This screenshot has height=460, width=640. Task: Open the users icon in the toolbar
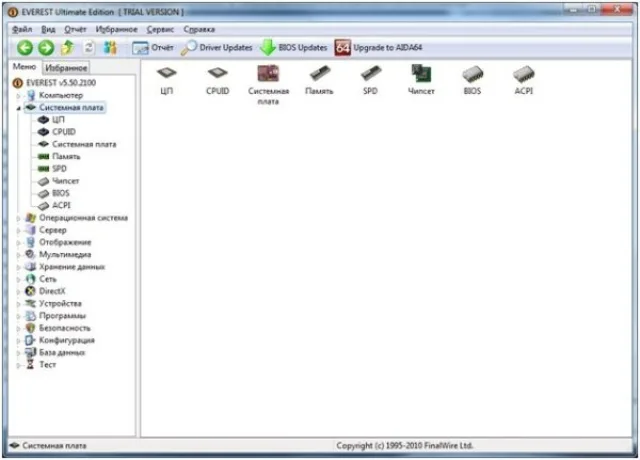110,48
